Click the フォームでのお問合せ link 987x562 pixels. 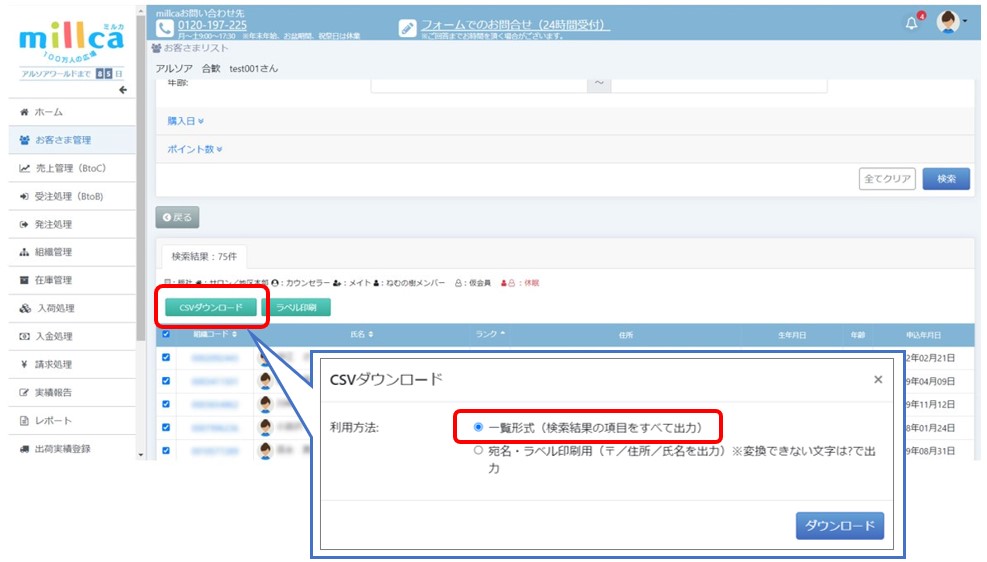click(515, 24)
